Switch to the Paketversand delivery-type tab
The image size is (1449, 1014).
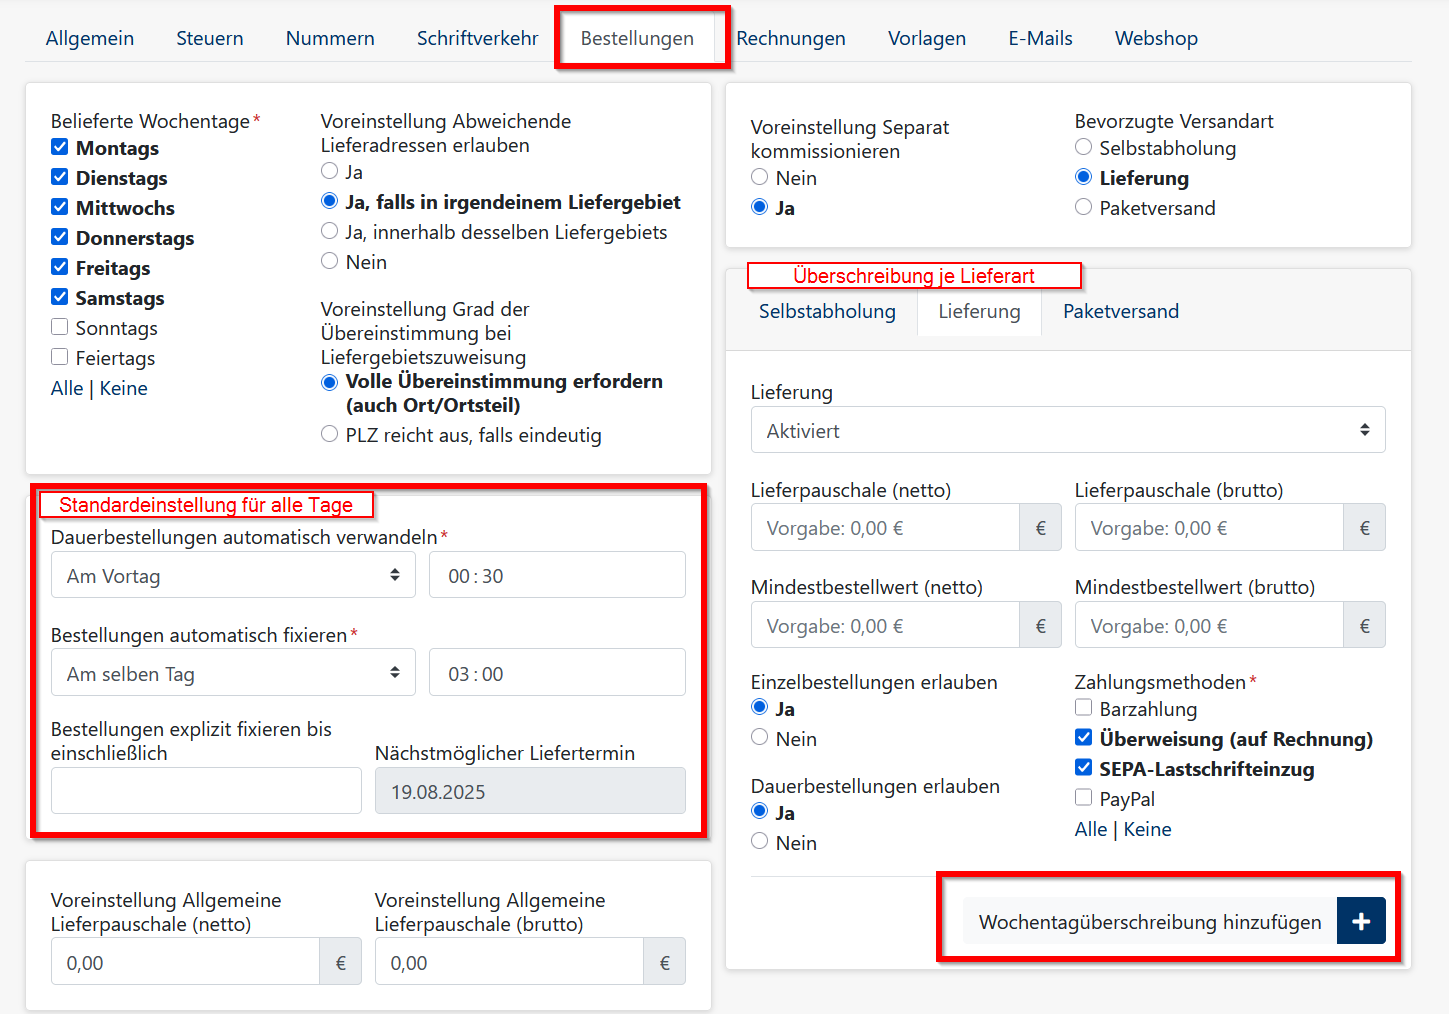(1121, 311)
